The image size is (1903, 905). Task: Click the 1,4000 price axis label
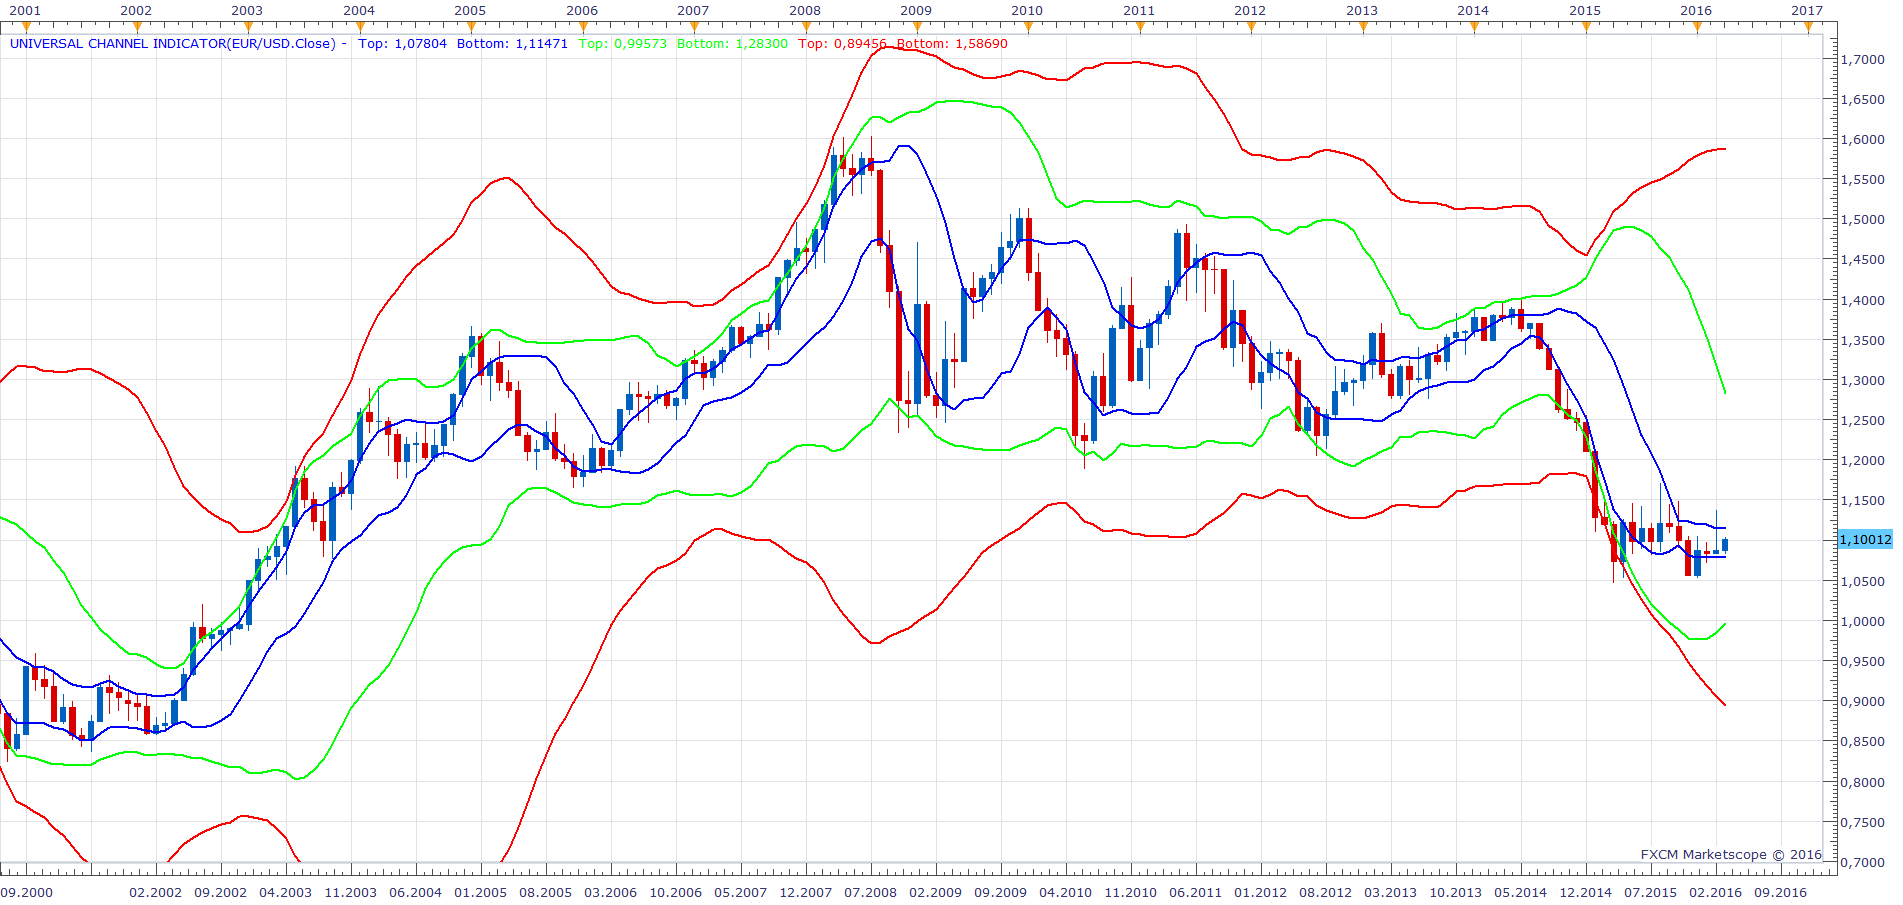(x=1863, y=300)
